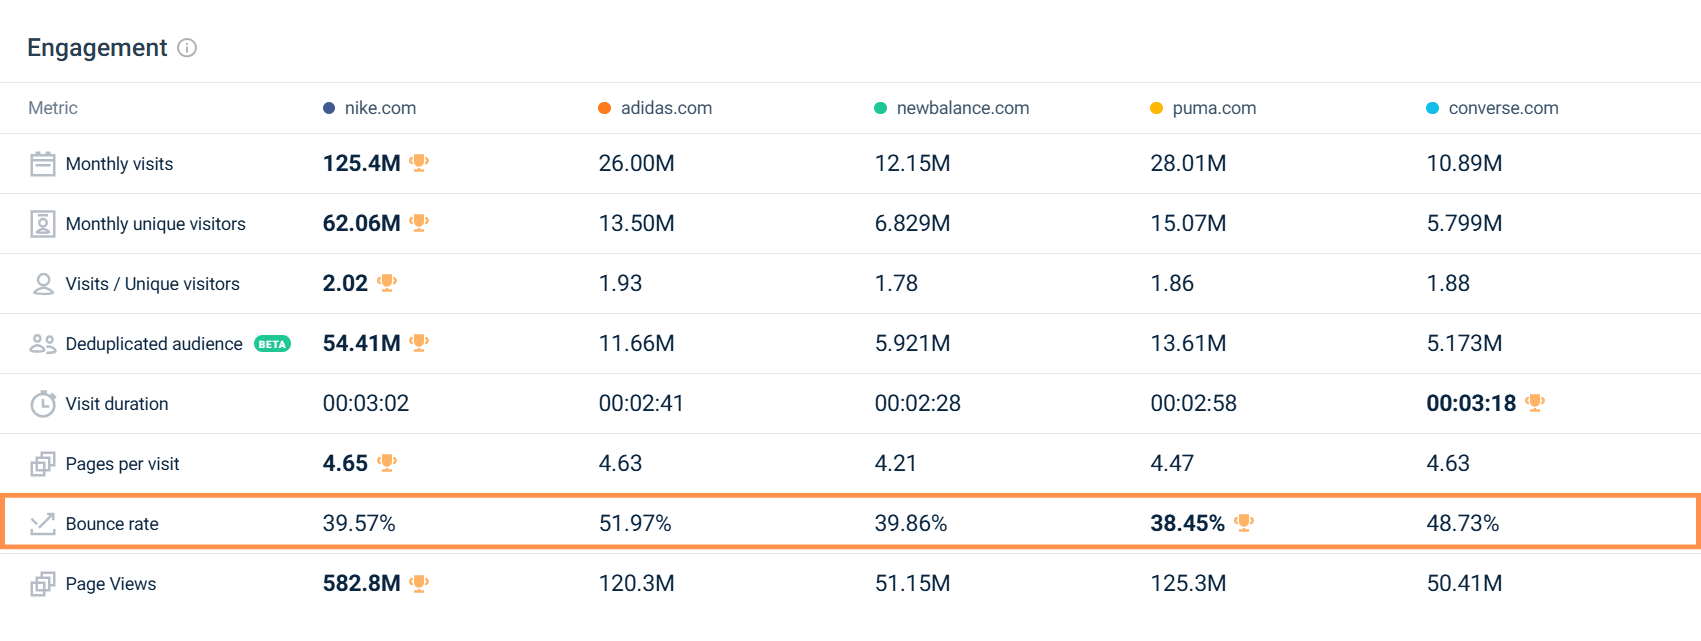Click the trophy next to 4.65
Screen dimensions: 1701x641
387,462
